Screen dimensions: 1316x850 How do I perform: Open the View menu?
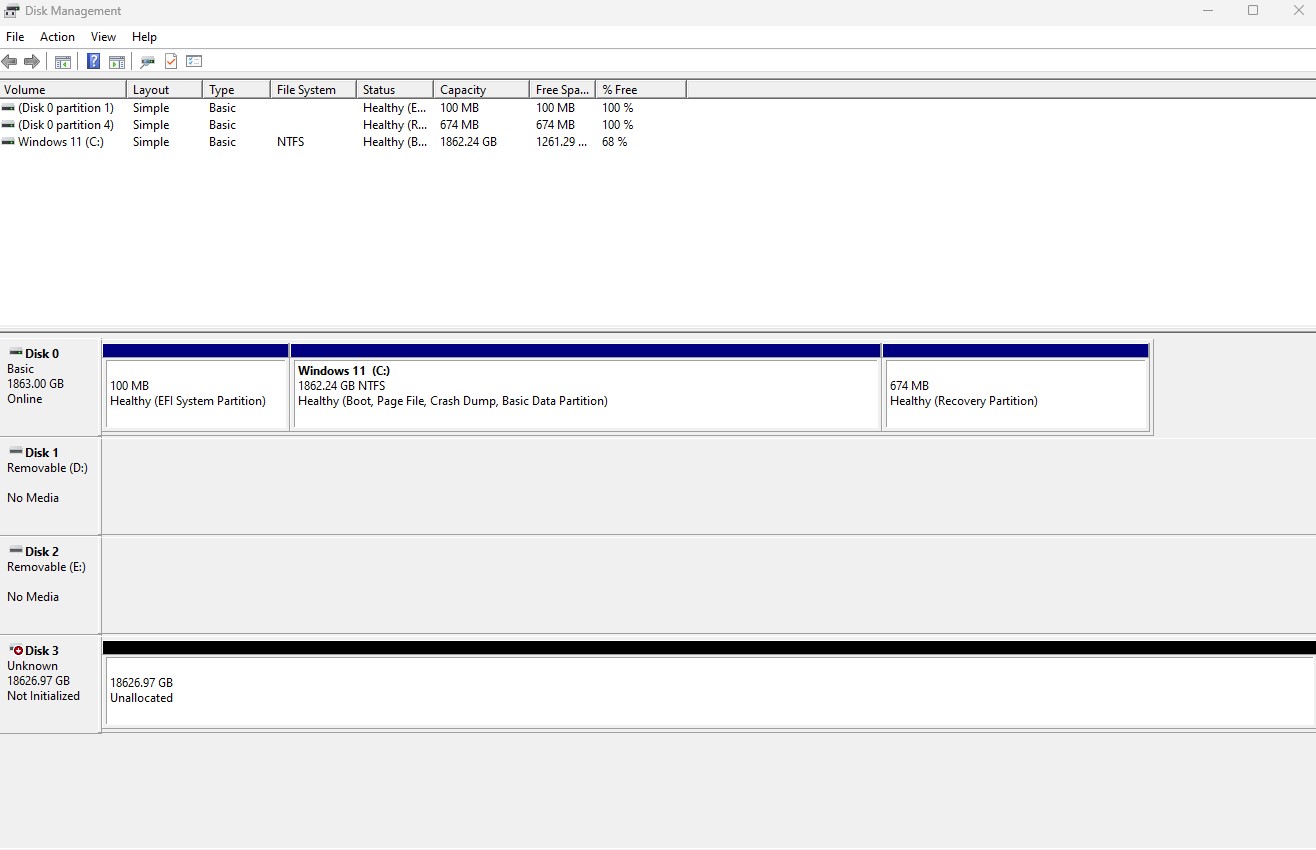pos(103,37)
